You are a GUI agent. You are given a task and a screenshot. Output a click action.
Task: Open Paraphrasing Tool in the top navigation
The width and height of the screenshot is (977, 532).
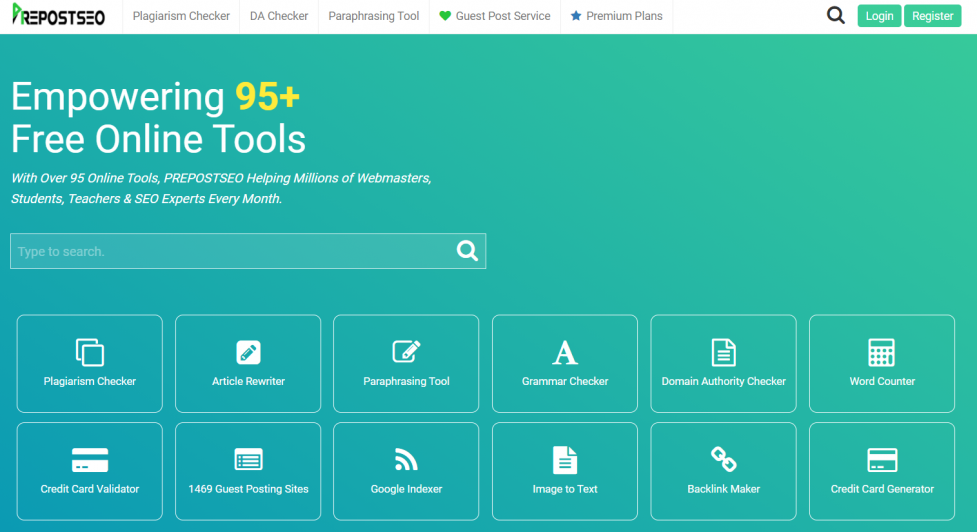(373, 16)
